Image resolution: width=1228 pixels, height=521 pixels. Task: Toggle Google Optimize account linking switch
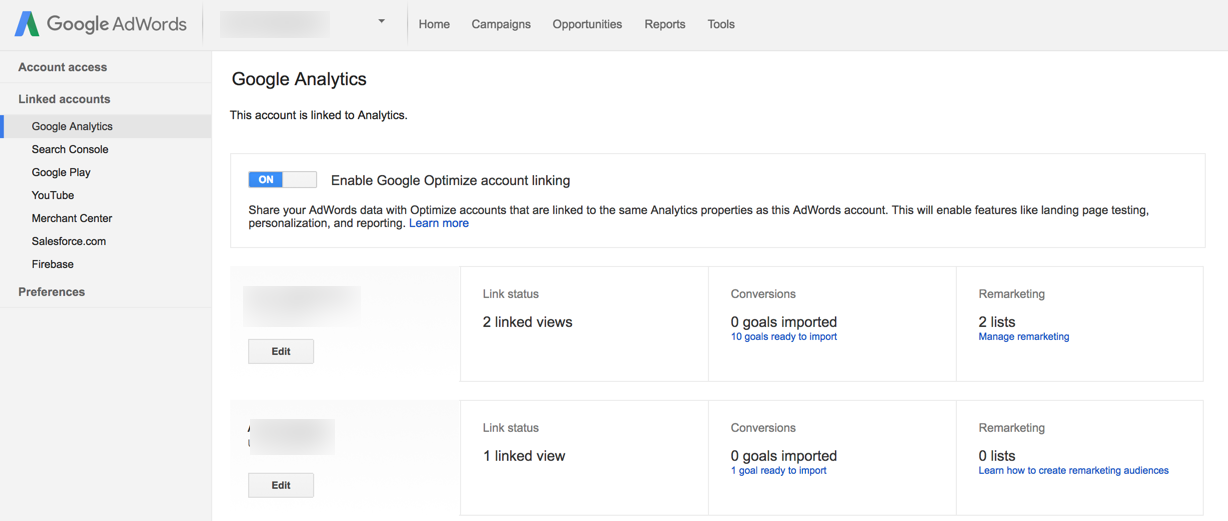coord(282,180)
